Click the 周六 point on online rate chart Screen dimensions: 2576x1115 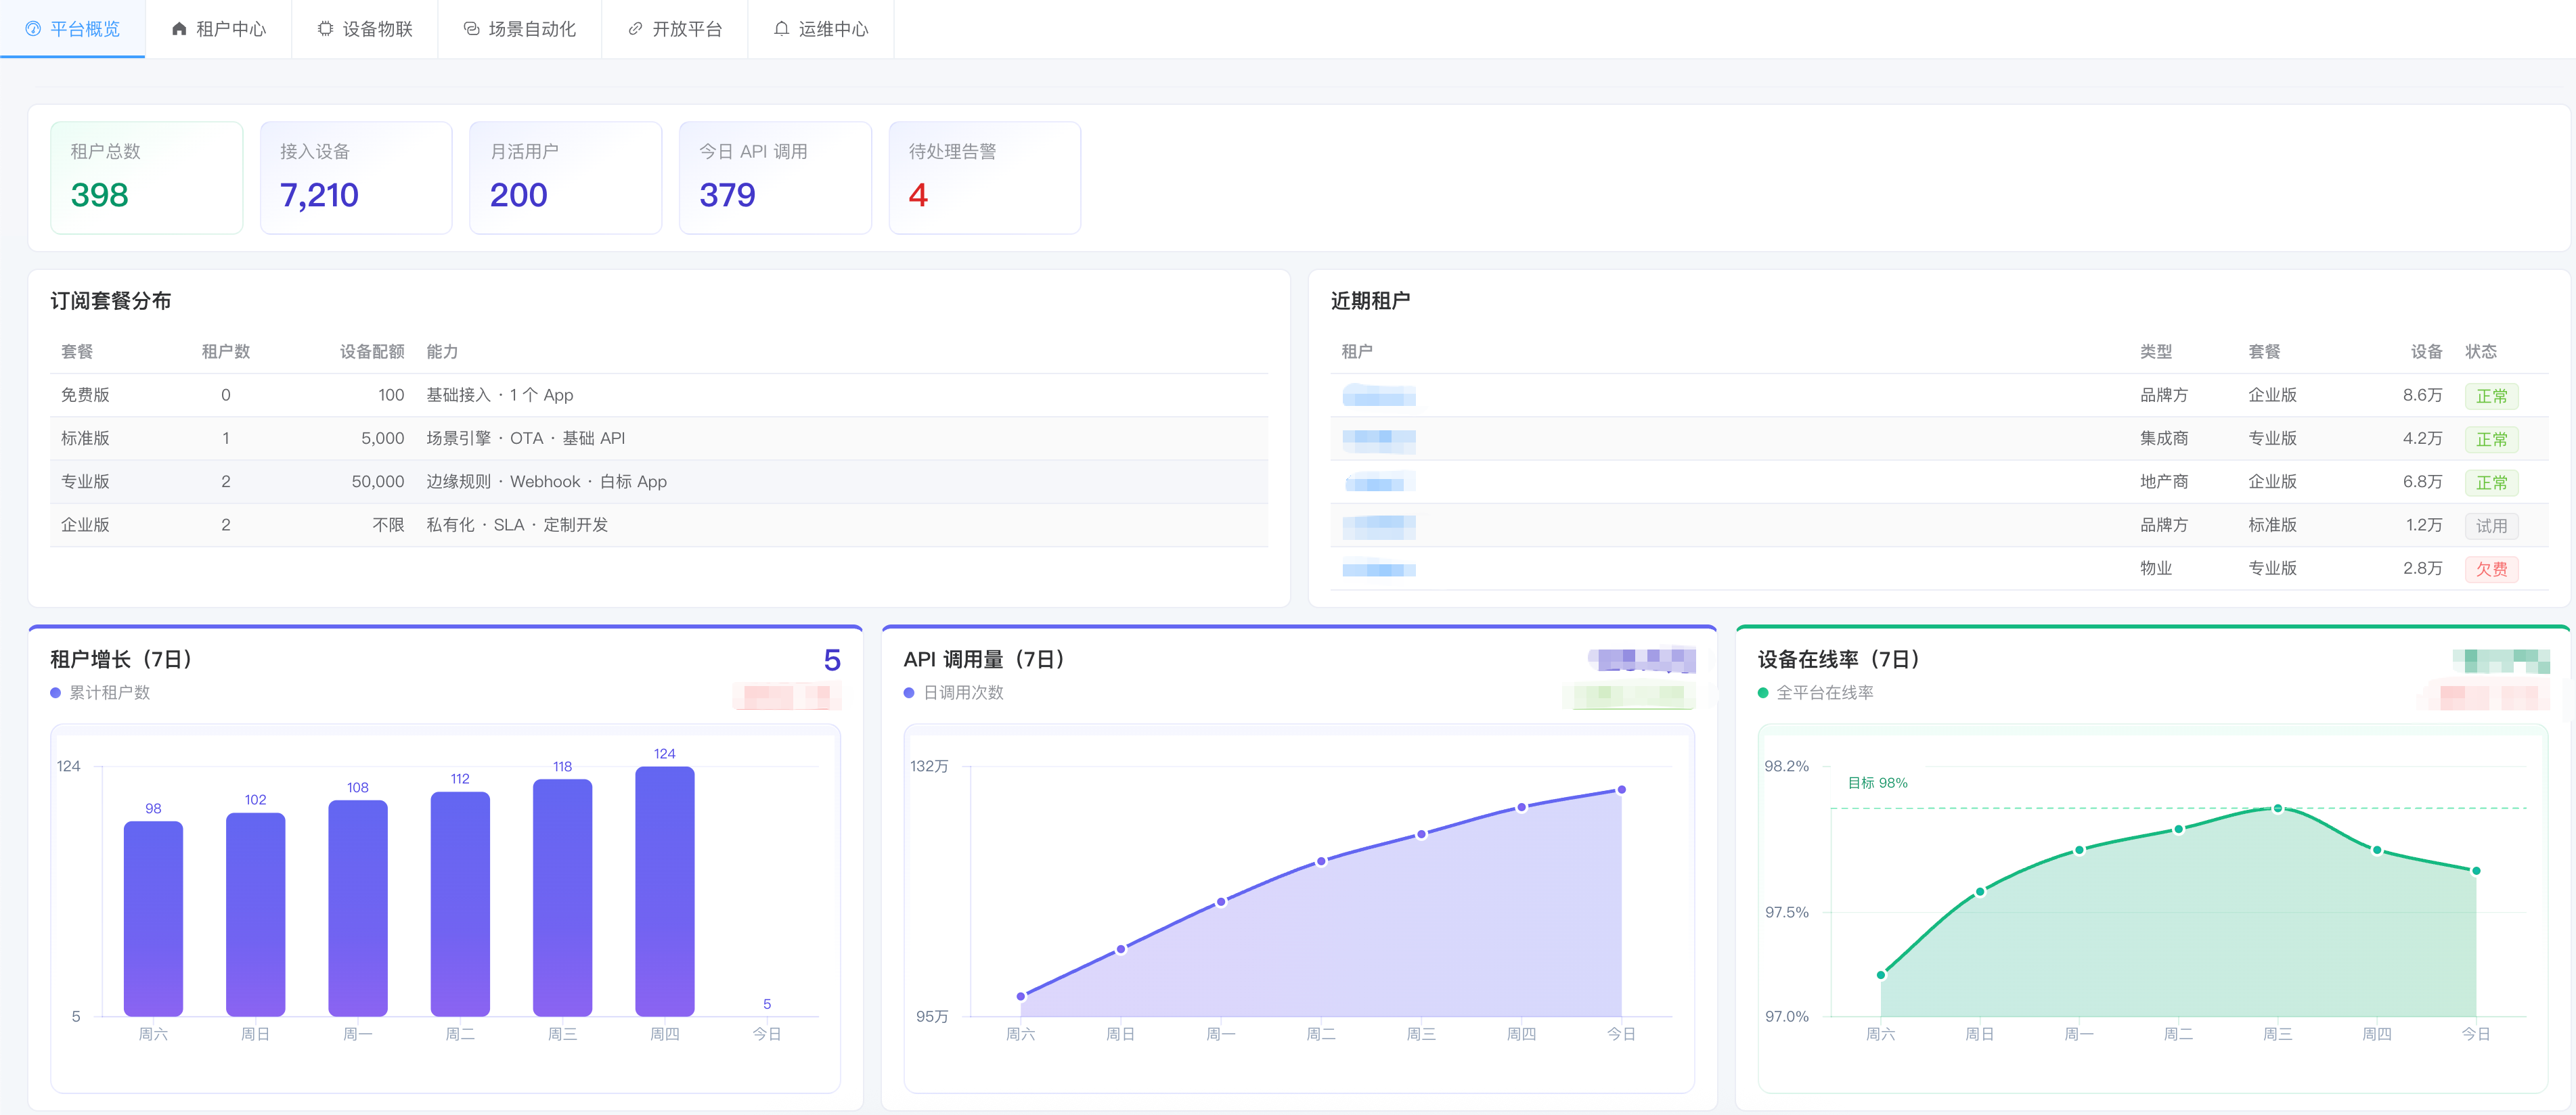tap(1881, 975)
